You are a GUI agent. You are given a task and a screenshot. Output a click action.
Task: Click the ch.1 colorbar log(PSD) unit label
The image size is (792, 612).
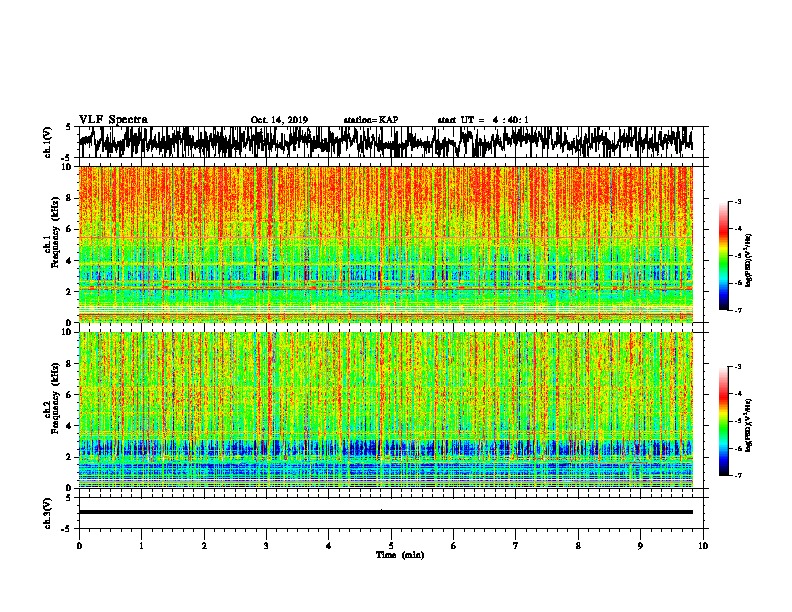click(x=749, y=260)
